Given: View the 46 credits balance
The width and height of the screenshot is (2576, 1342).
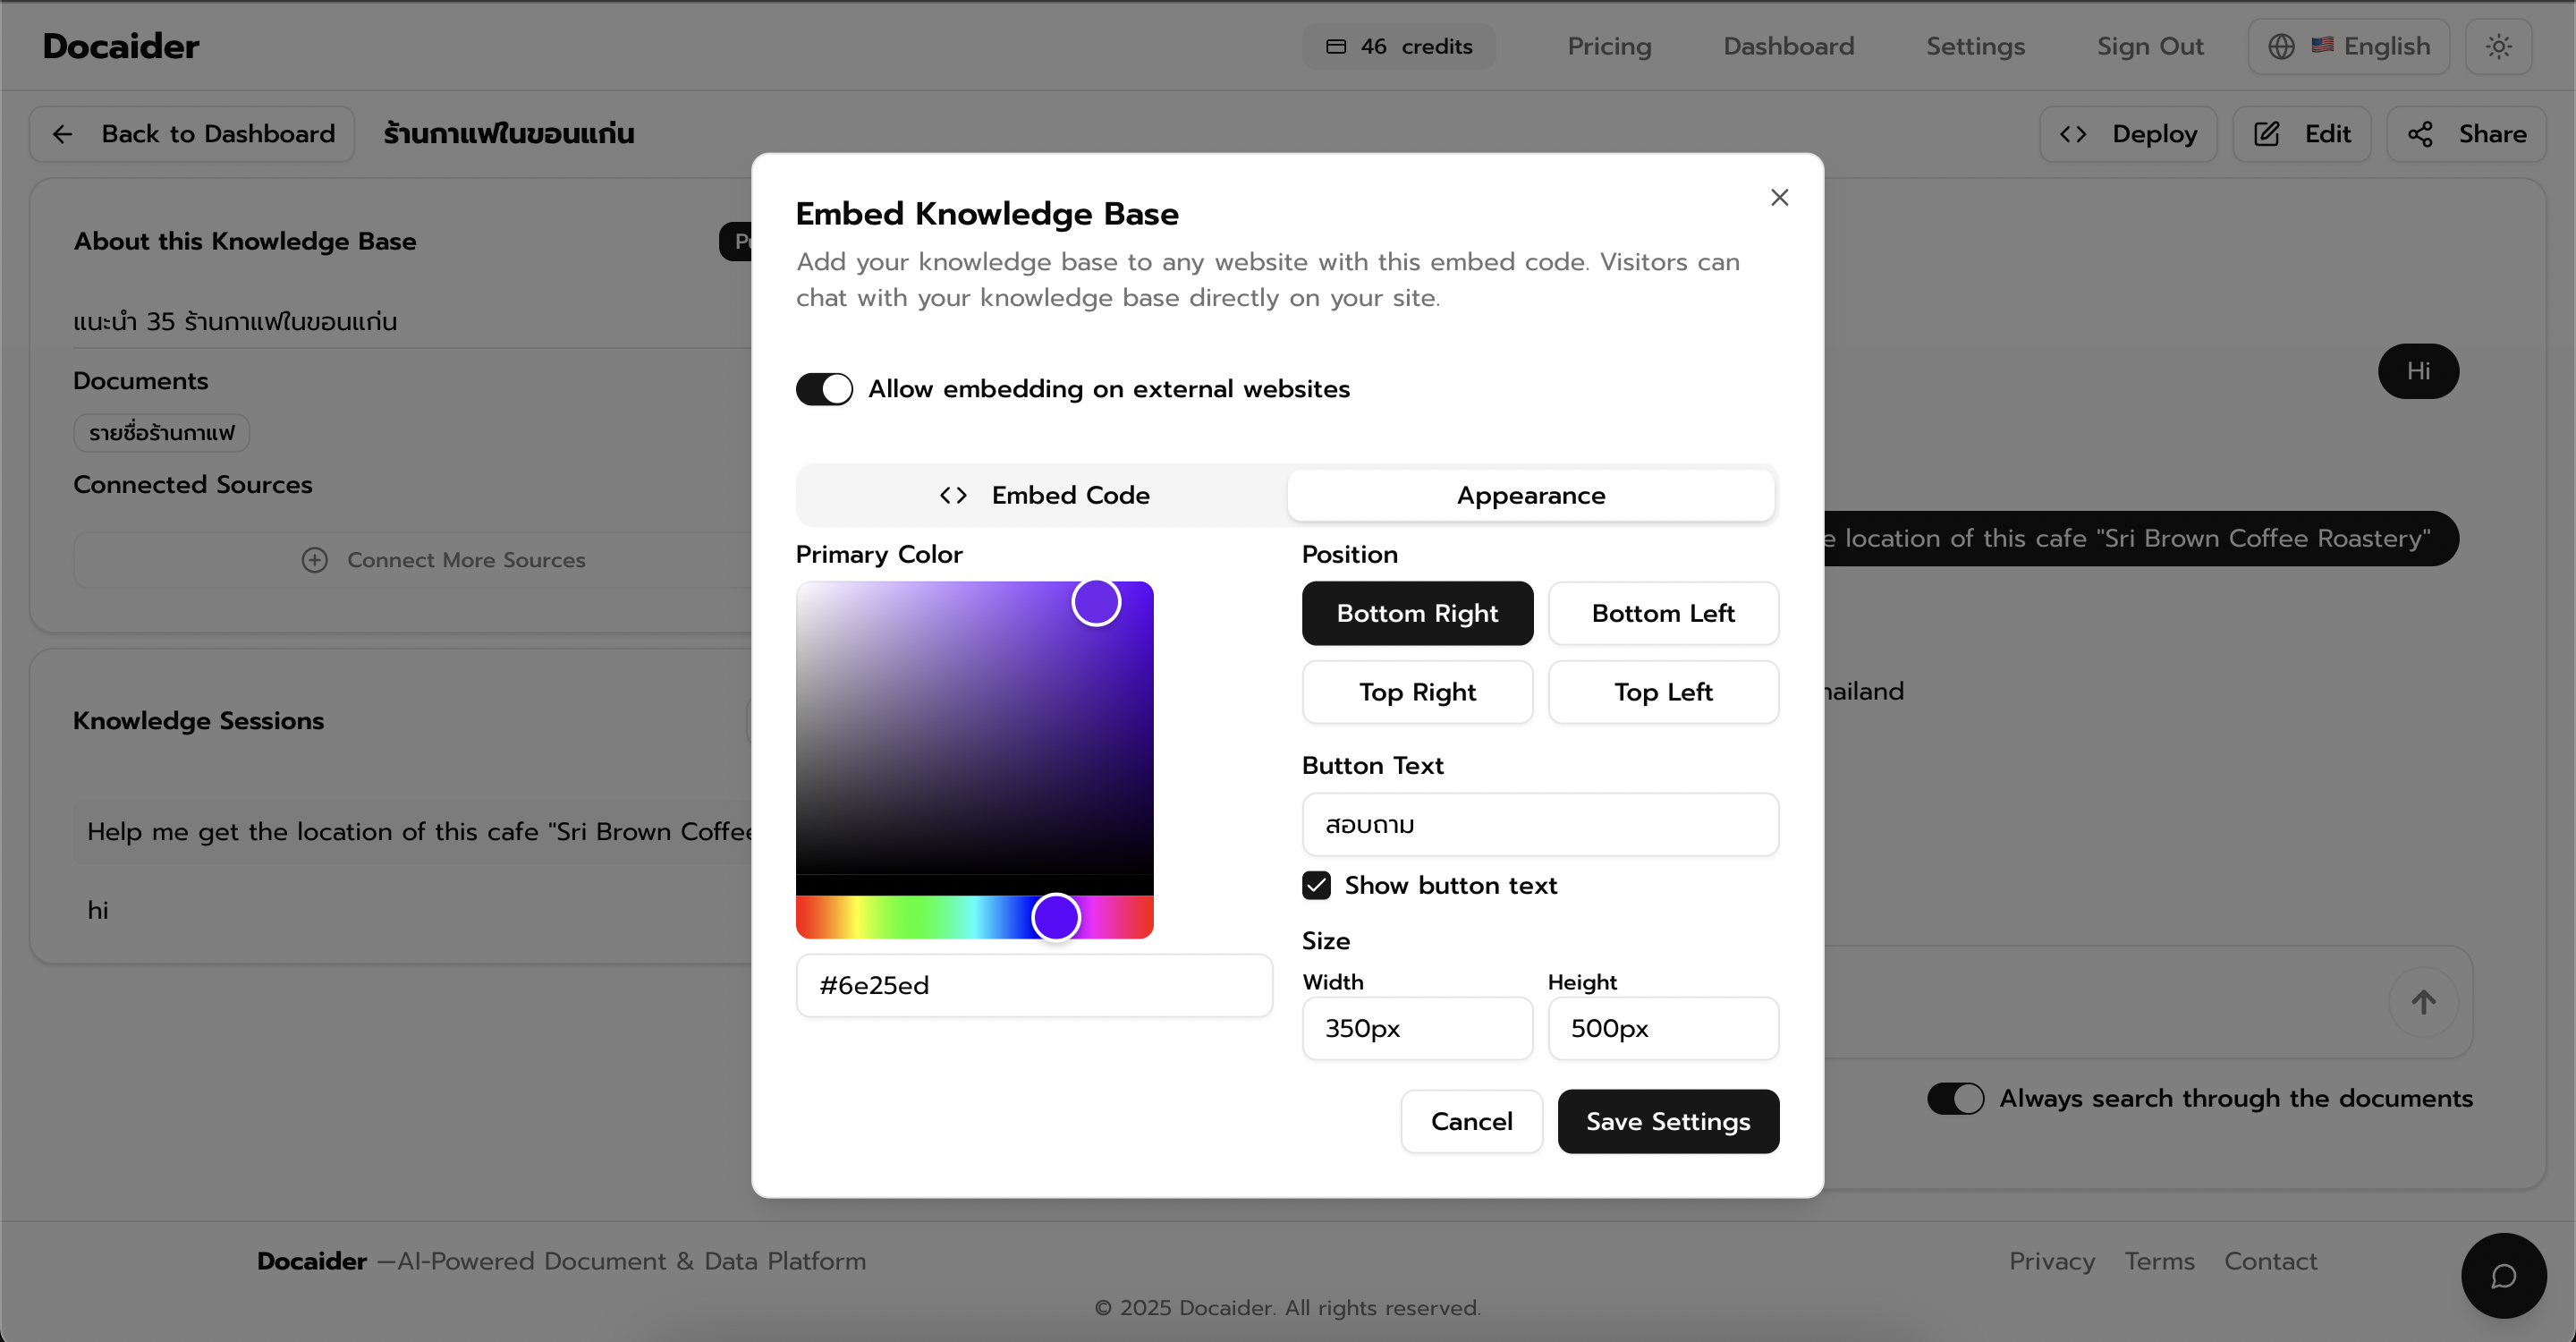Looking at the screenshot, I should pyautogui.click(x=1399, y=46).
